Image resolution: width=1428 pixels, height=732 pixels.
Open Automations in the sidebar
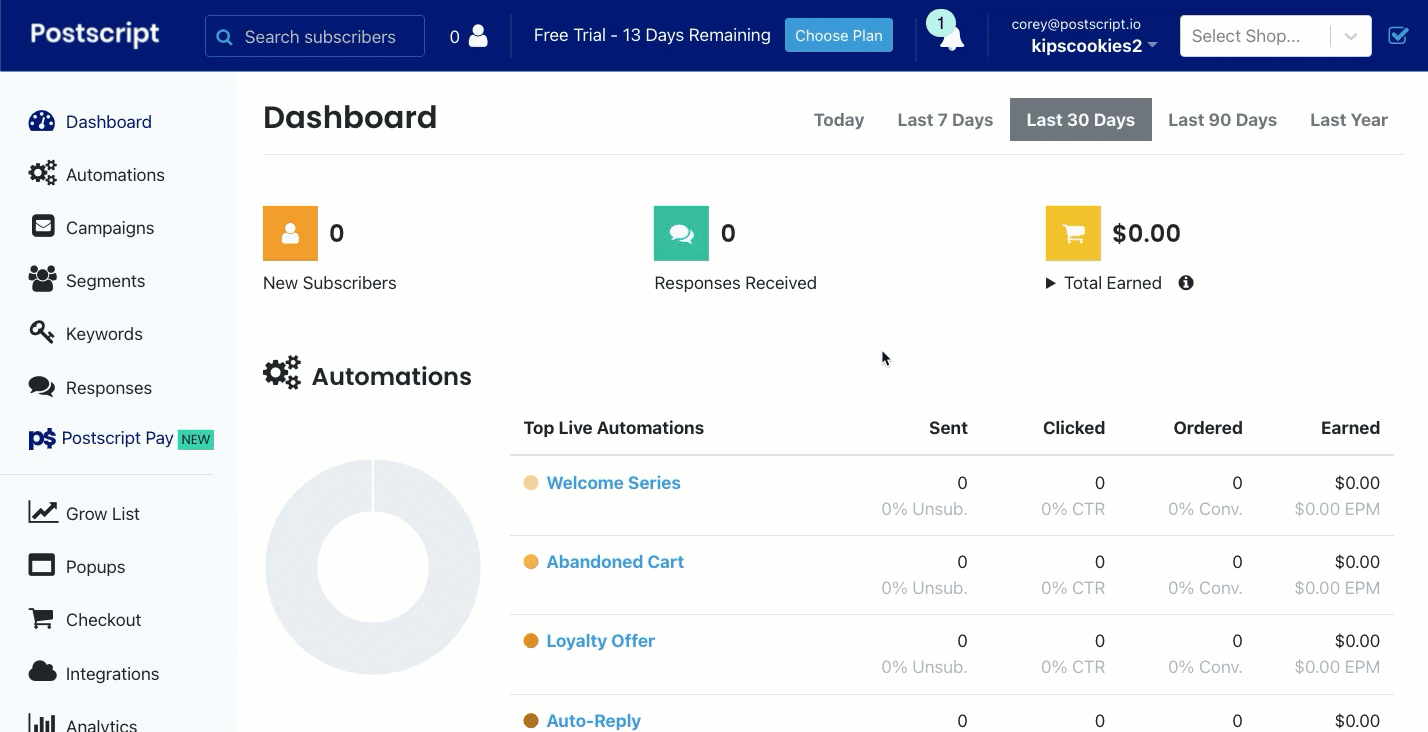(x=115, y=175)
